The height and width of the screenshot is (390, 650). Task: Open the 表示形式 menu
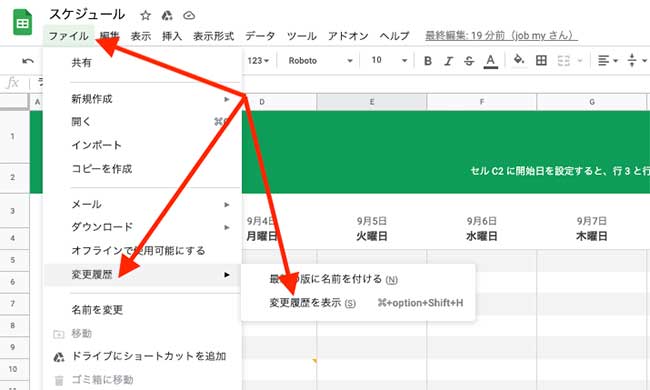click(213, 36)
